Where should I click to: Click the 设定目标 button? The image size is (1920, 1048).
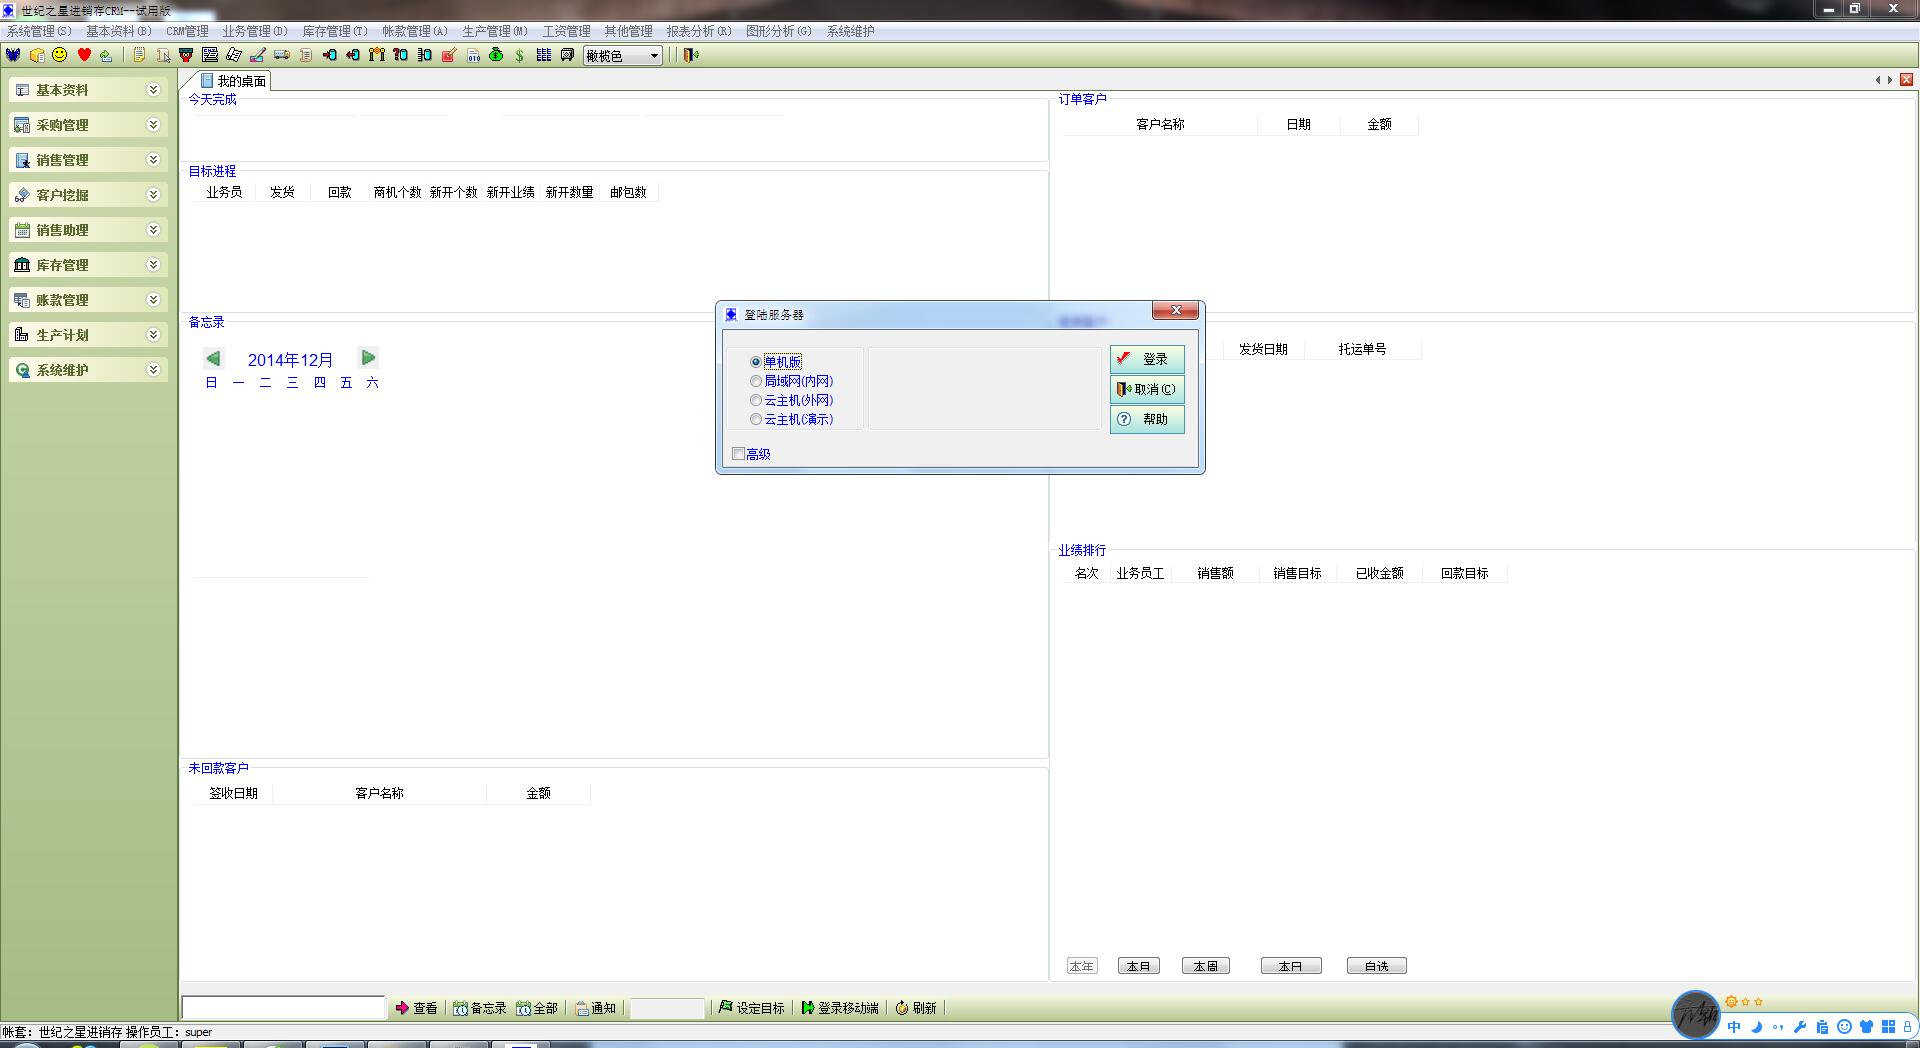coord(752,1008)
